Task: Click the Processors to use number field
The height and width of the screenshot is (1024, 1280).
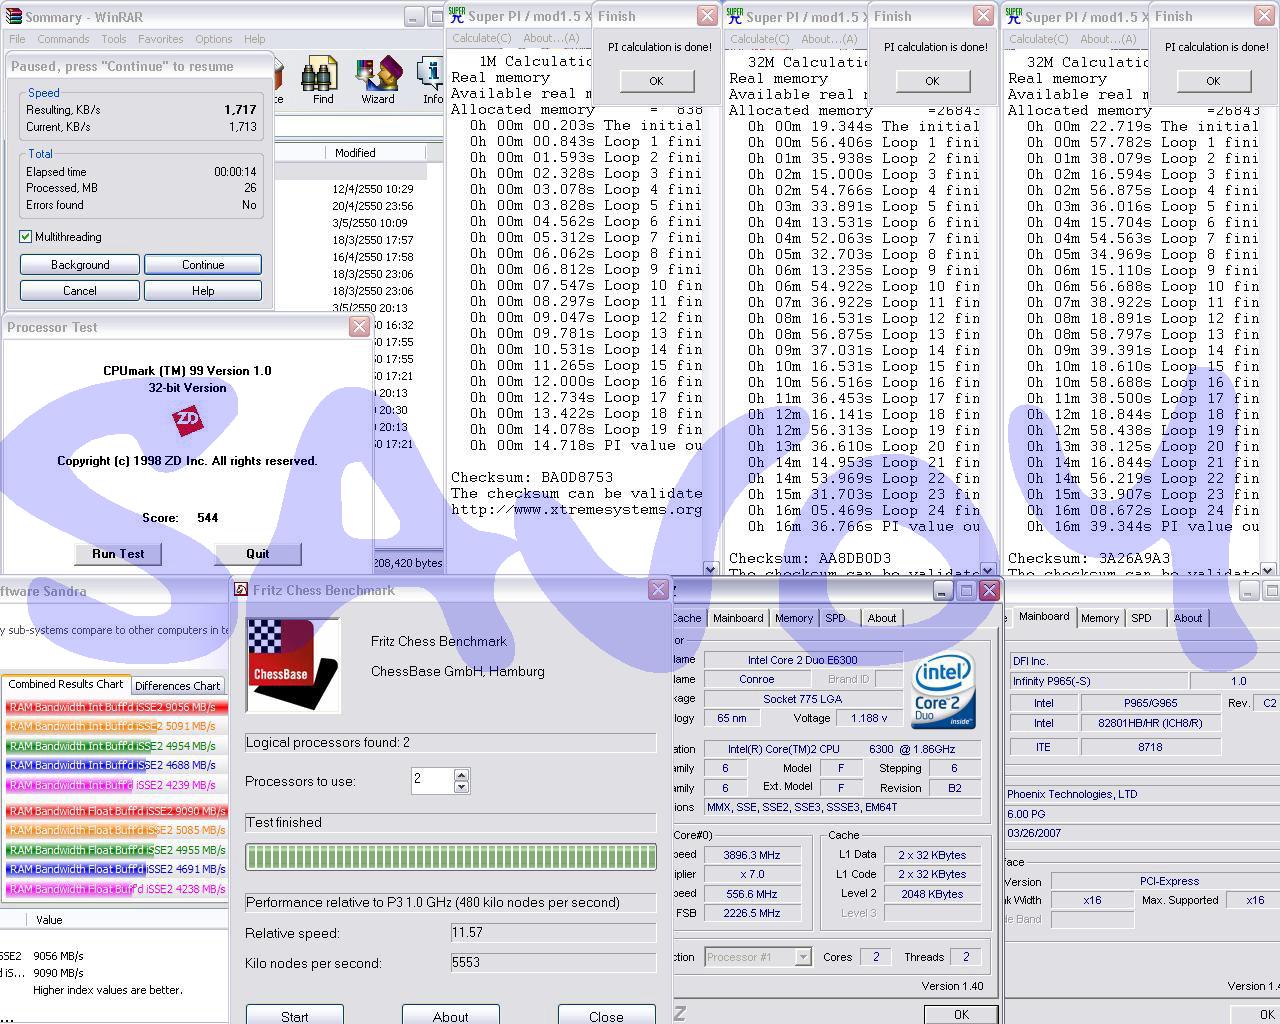Action: (432, 781)
